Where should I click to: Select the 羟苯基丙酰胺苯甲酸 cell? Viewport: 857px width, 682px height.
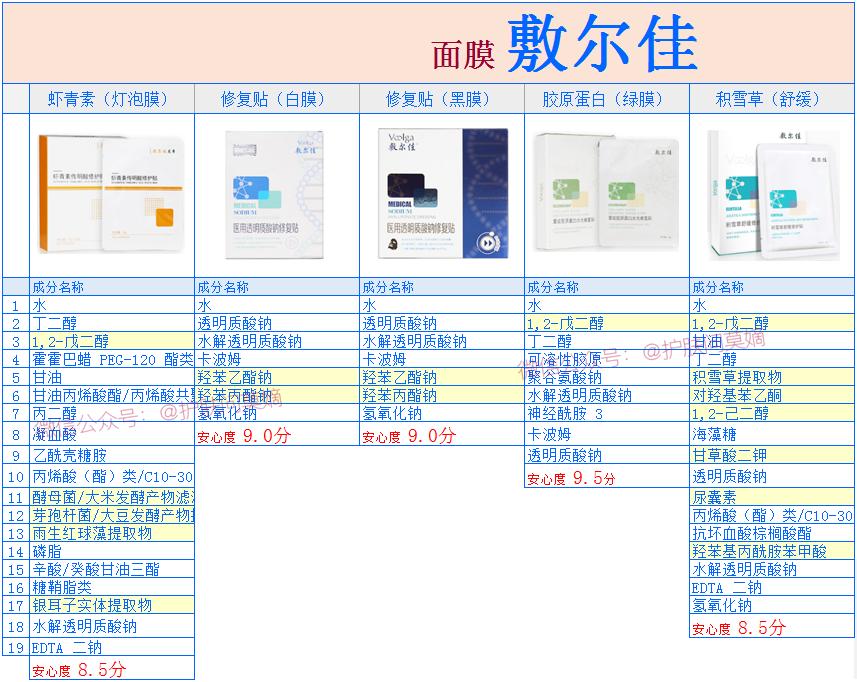click(x=772, y=551)
